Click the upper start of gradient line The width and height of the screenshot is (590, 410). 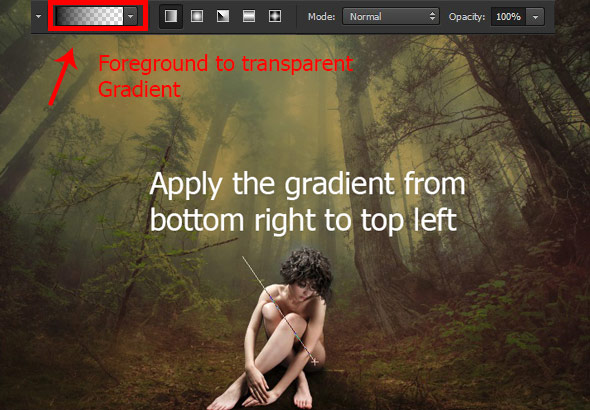pyautogui.click(x=243, y=258)
